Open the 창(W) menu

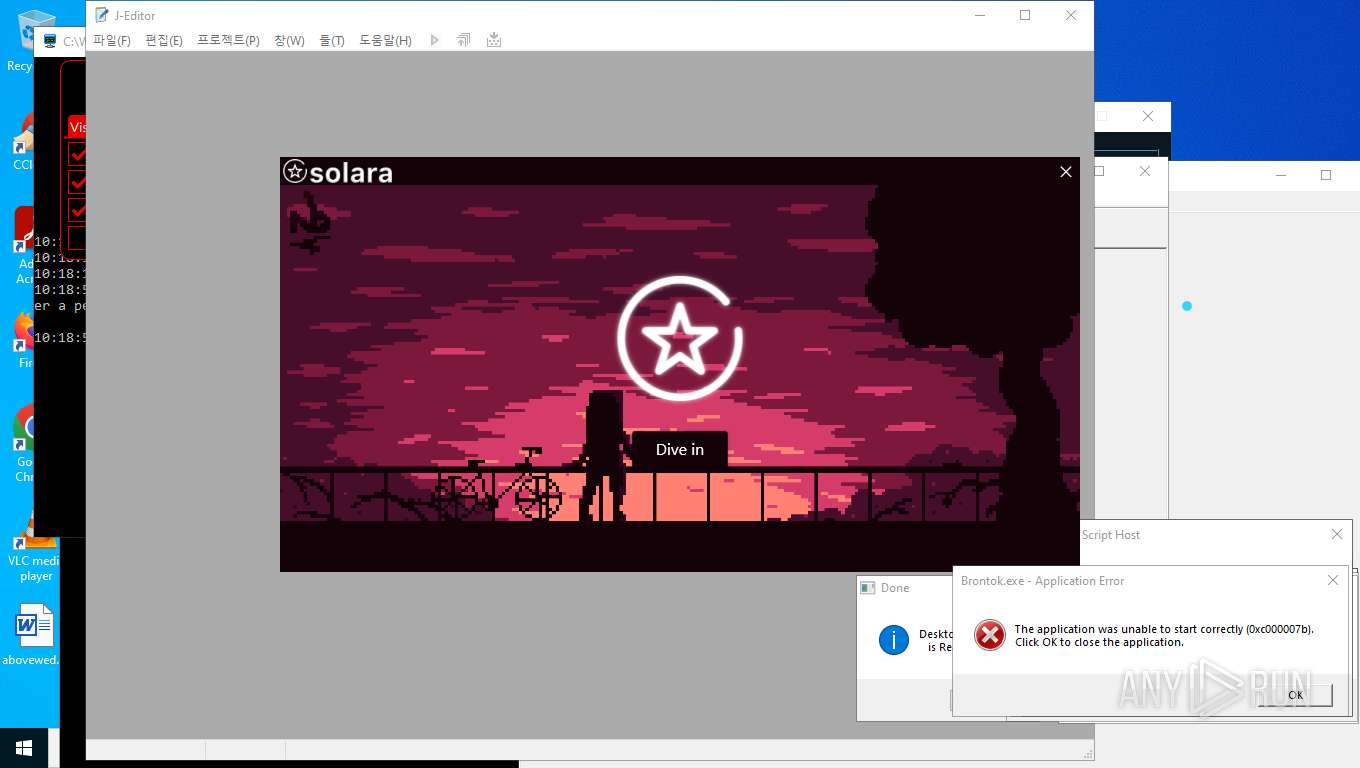point(289,40)
